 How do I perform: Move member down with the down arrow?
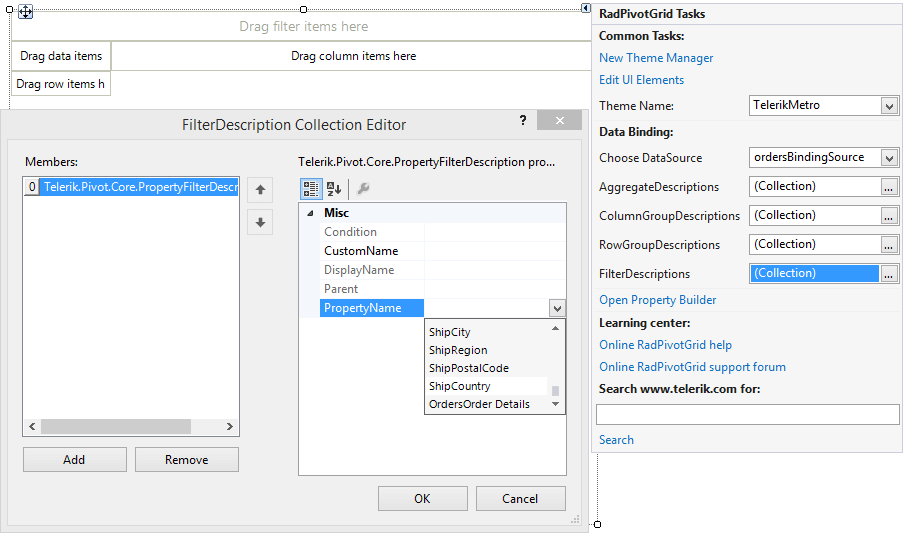260,222
